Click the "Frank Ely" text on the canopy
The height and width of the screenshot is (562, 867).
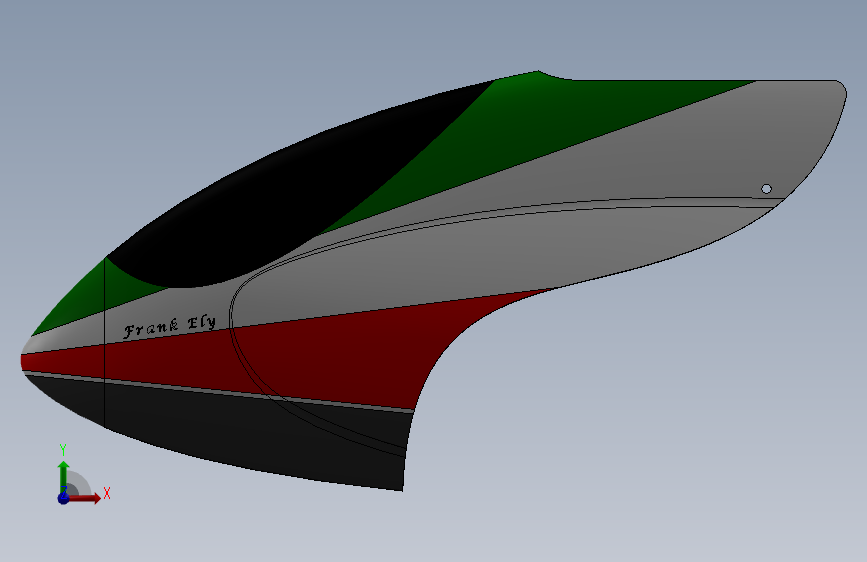click(x=169, y=326)
